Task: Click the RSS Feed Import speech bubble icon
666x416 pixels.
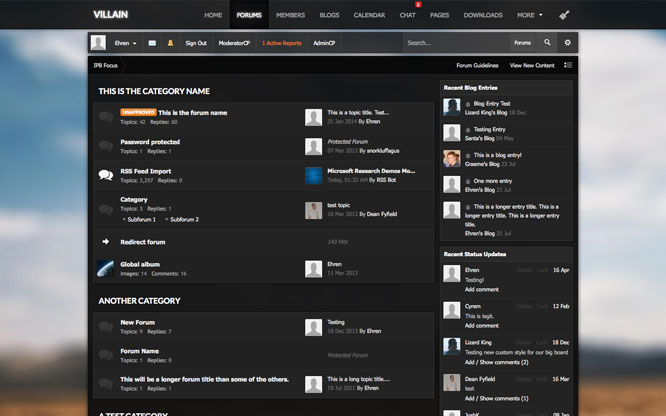Action: click(105, 175)
